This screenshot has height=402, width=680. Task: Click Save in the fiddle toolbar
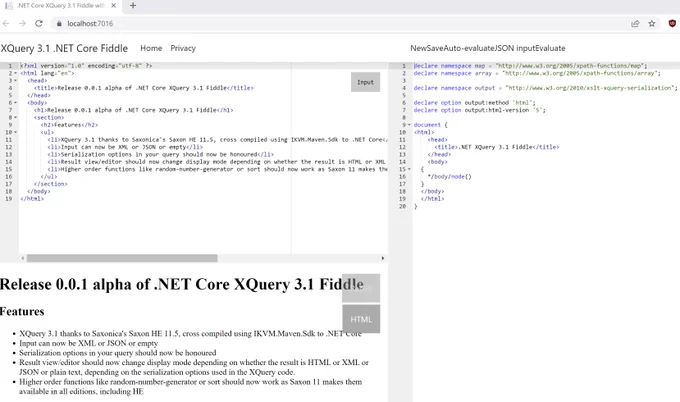click(435, 48)
